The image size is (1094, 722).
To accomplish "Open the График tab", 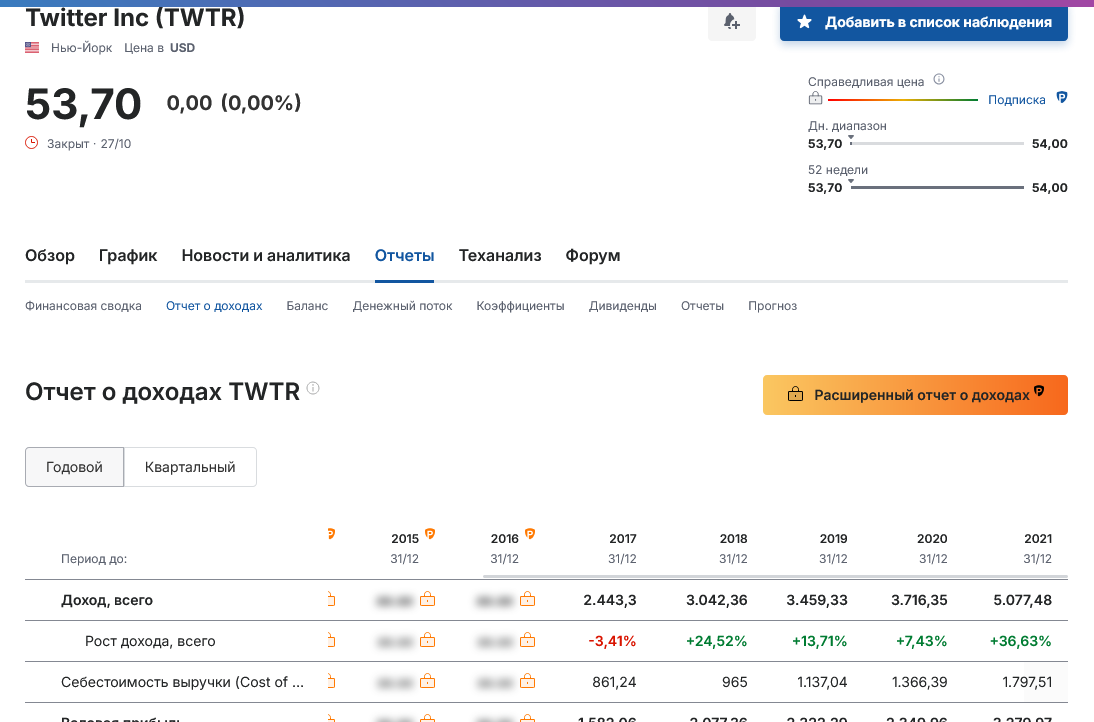I will click(x=128, y=255).
